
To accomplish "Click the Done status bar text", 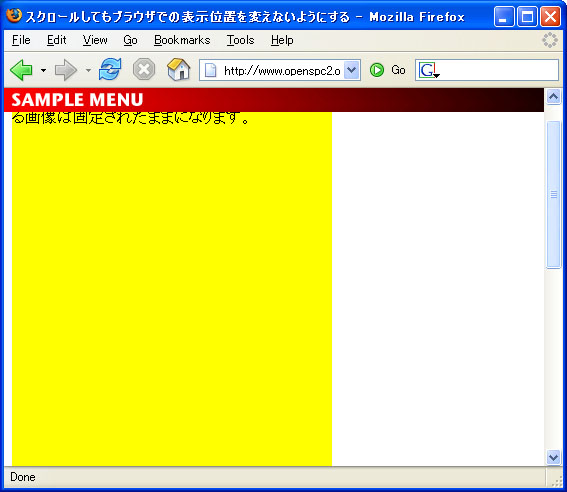I will coord(23,477).
